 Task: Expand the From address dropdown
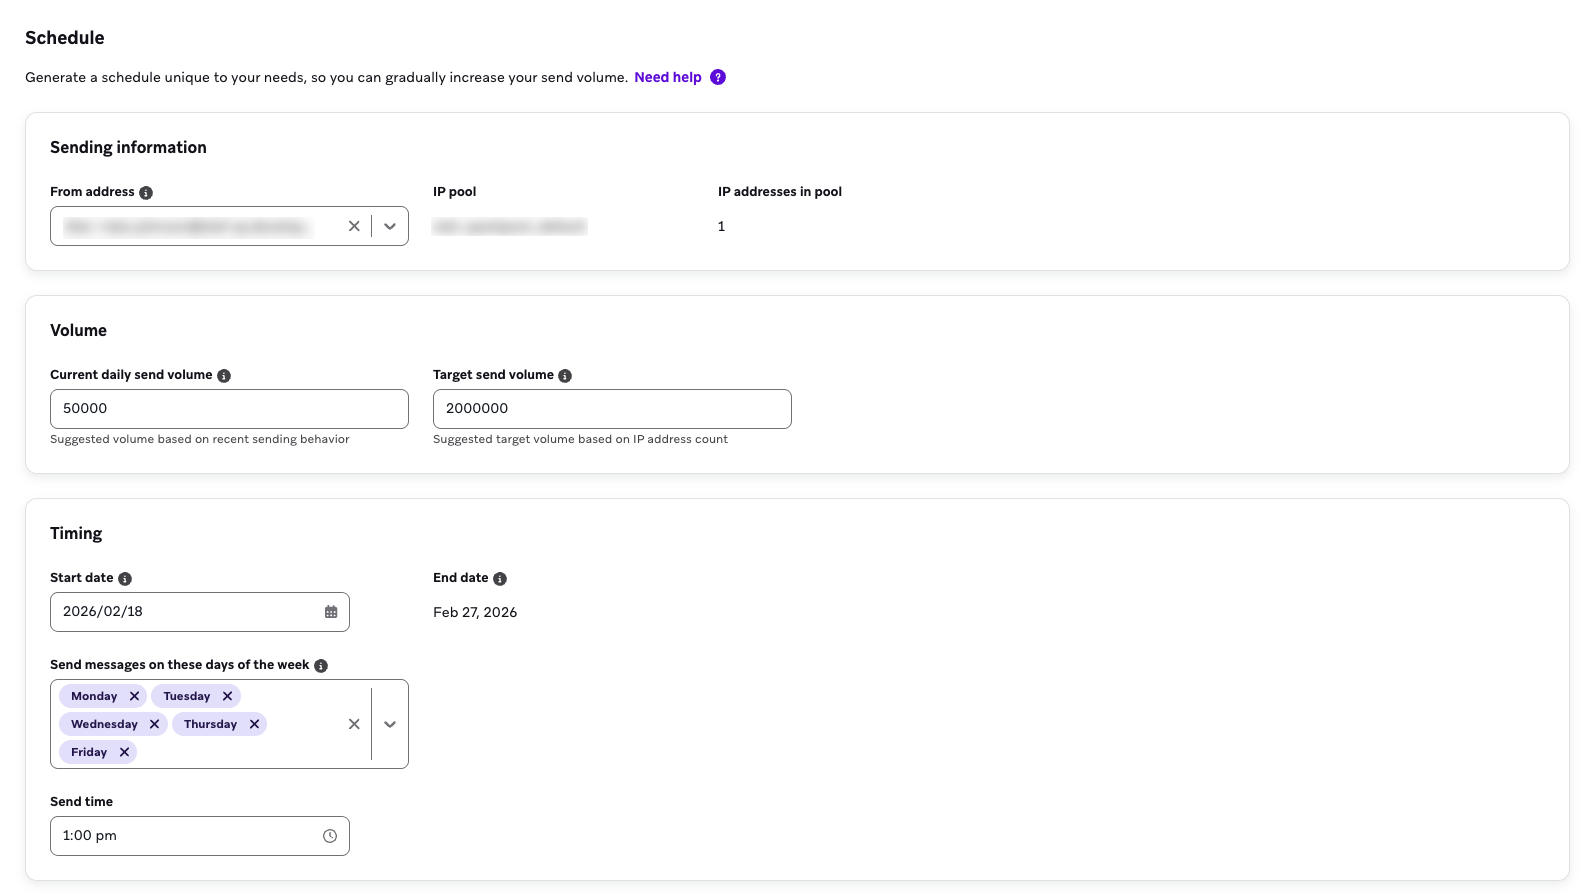(389, 226)
